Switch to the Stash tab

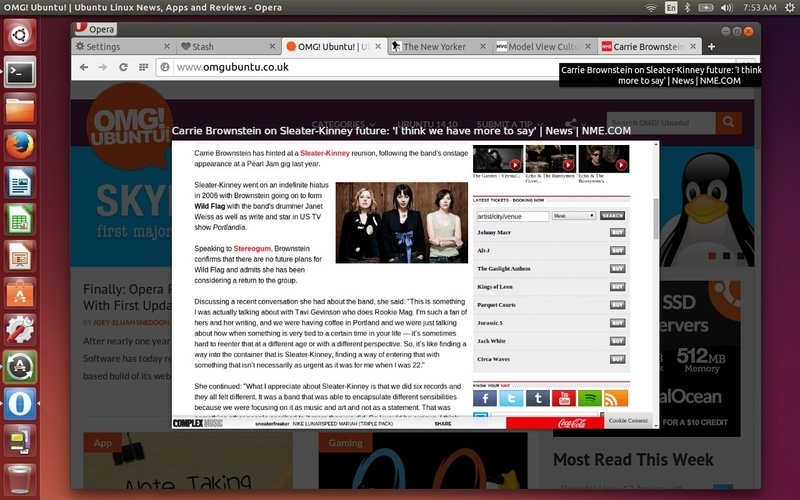coord(228,46)
